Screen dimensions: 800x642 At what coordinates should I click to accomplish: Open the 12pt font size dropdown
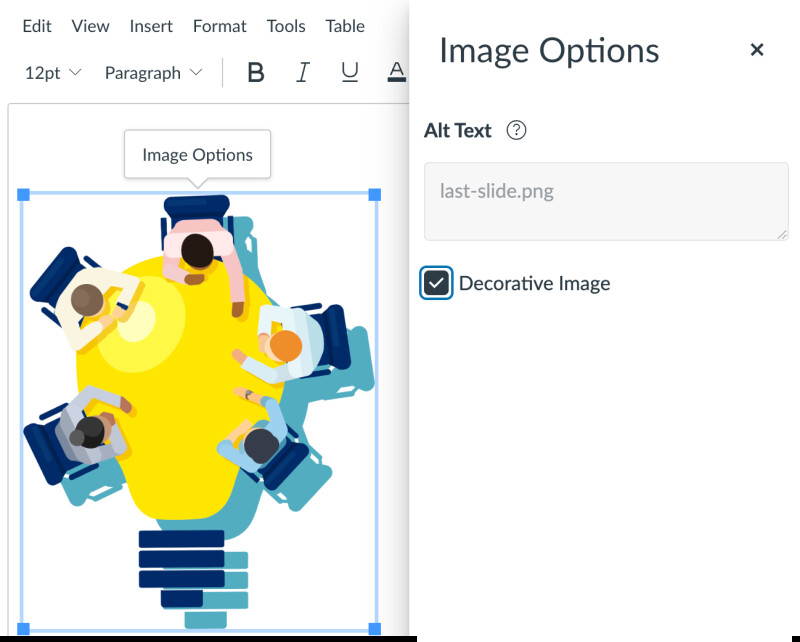point(45,72)
